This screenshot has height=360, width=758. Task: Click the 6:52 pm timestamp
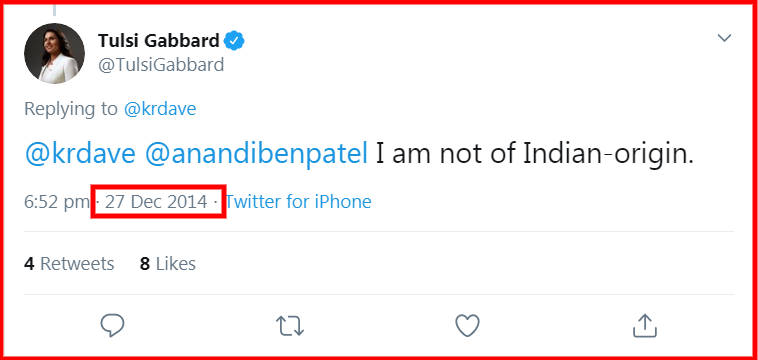pos(56,202)
